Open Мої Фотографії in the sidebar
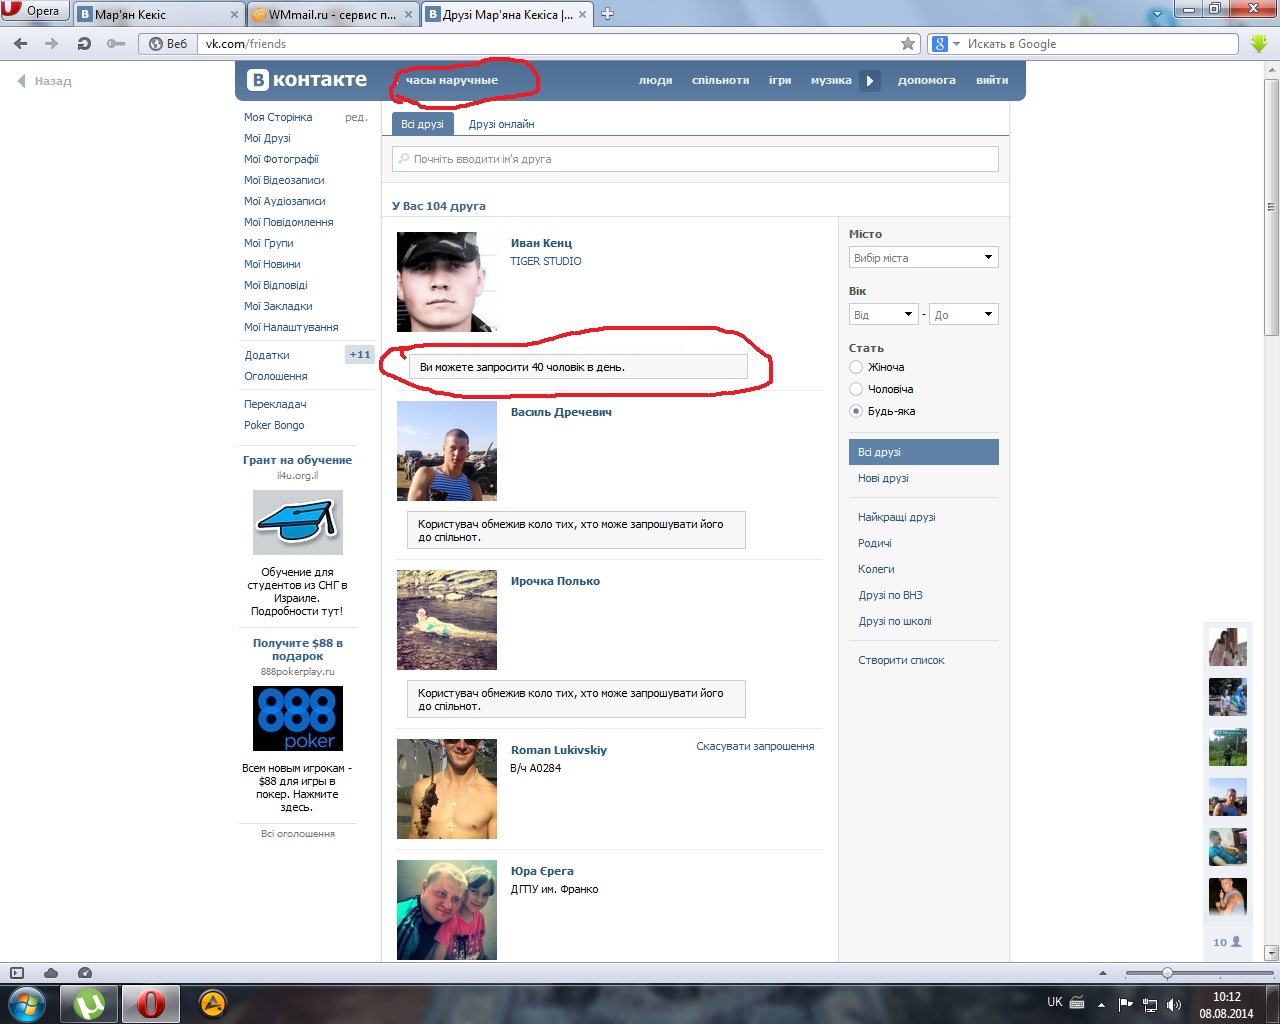The image size is (1280, 1024). [x=281, y=159]
